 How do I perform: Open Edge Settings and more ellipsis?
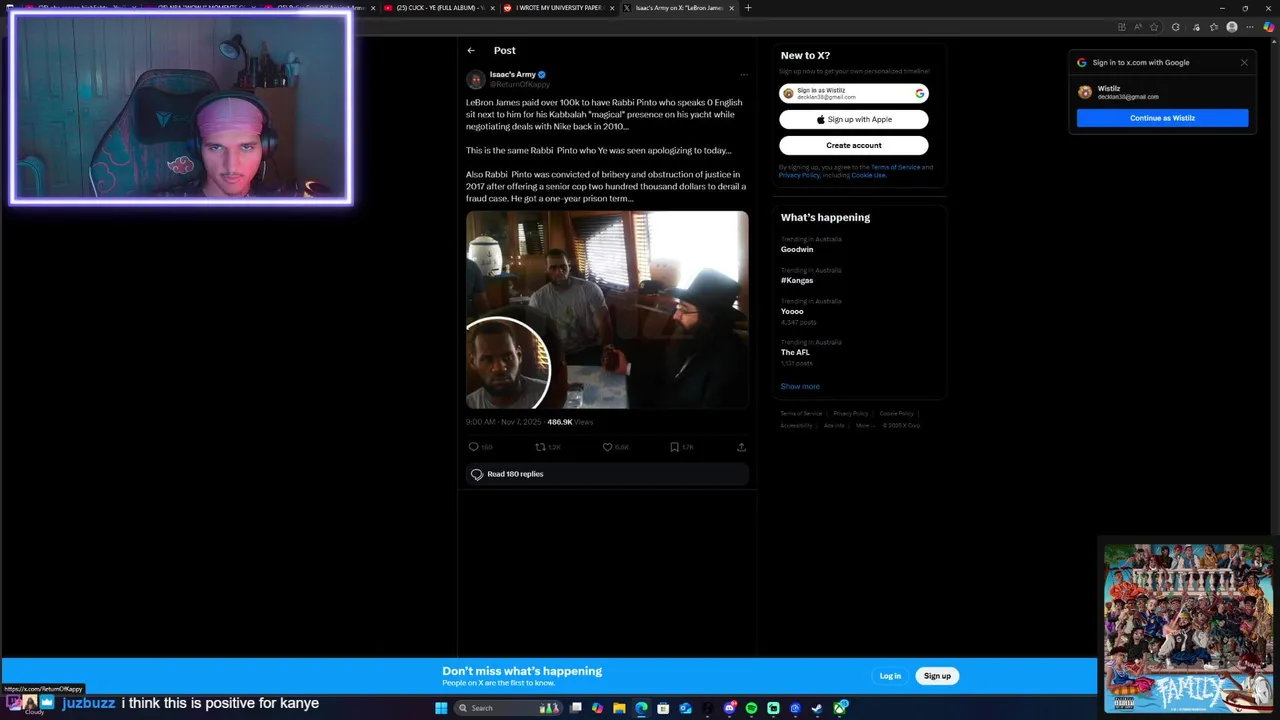(x=1250, y=27)
